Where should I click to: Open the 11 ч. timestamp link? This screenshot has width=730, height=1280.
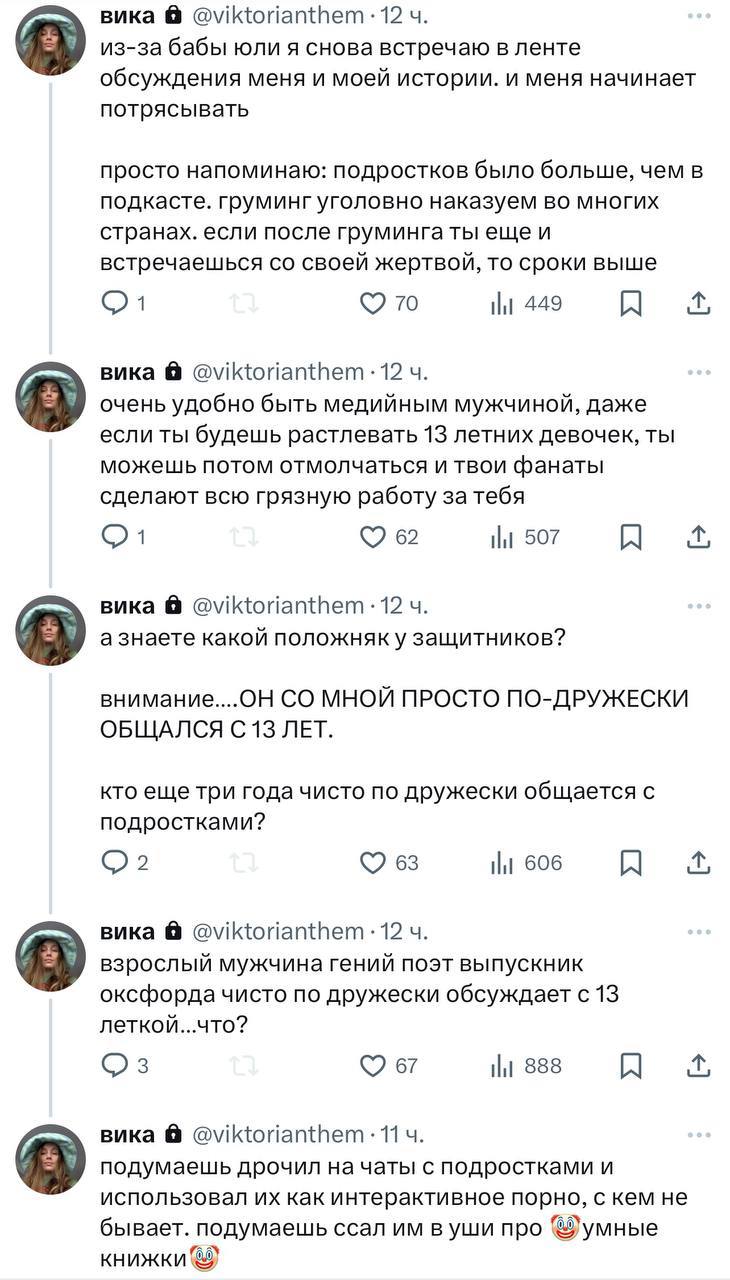(x=404, y=1135)
